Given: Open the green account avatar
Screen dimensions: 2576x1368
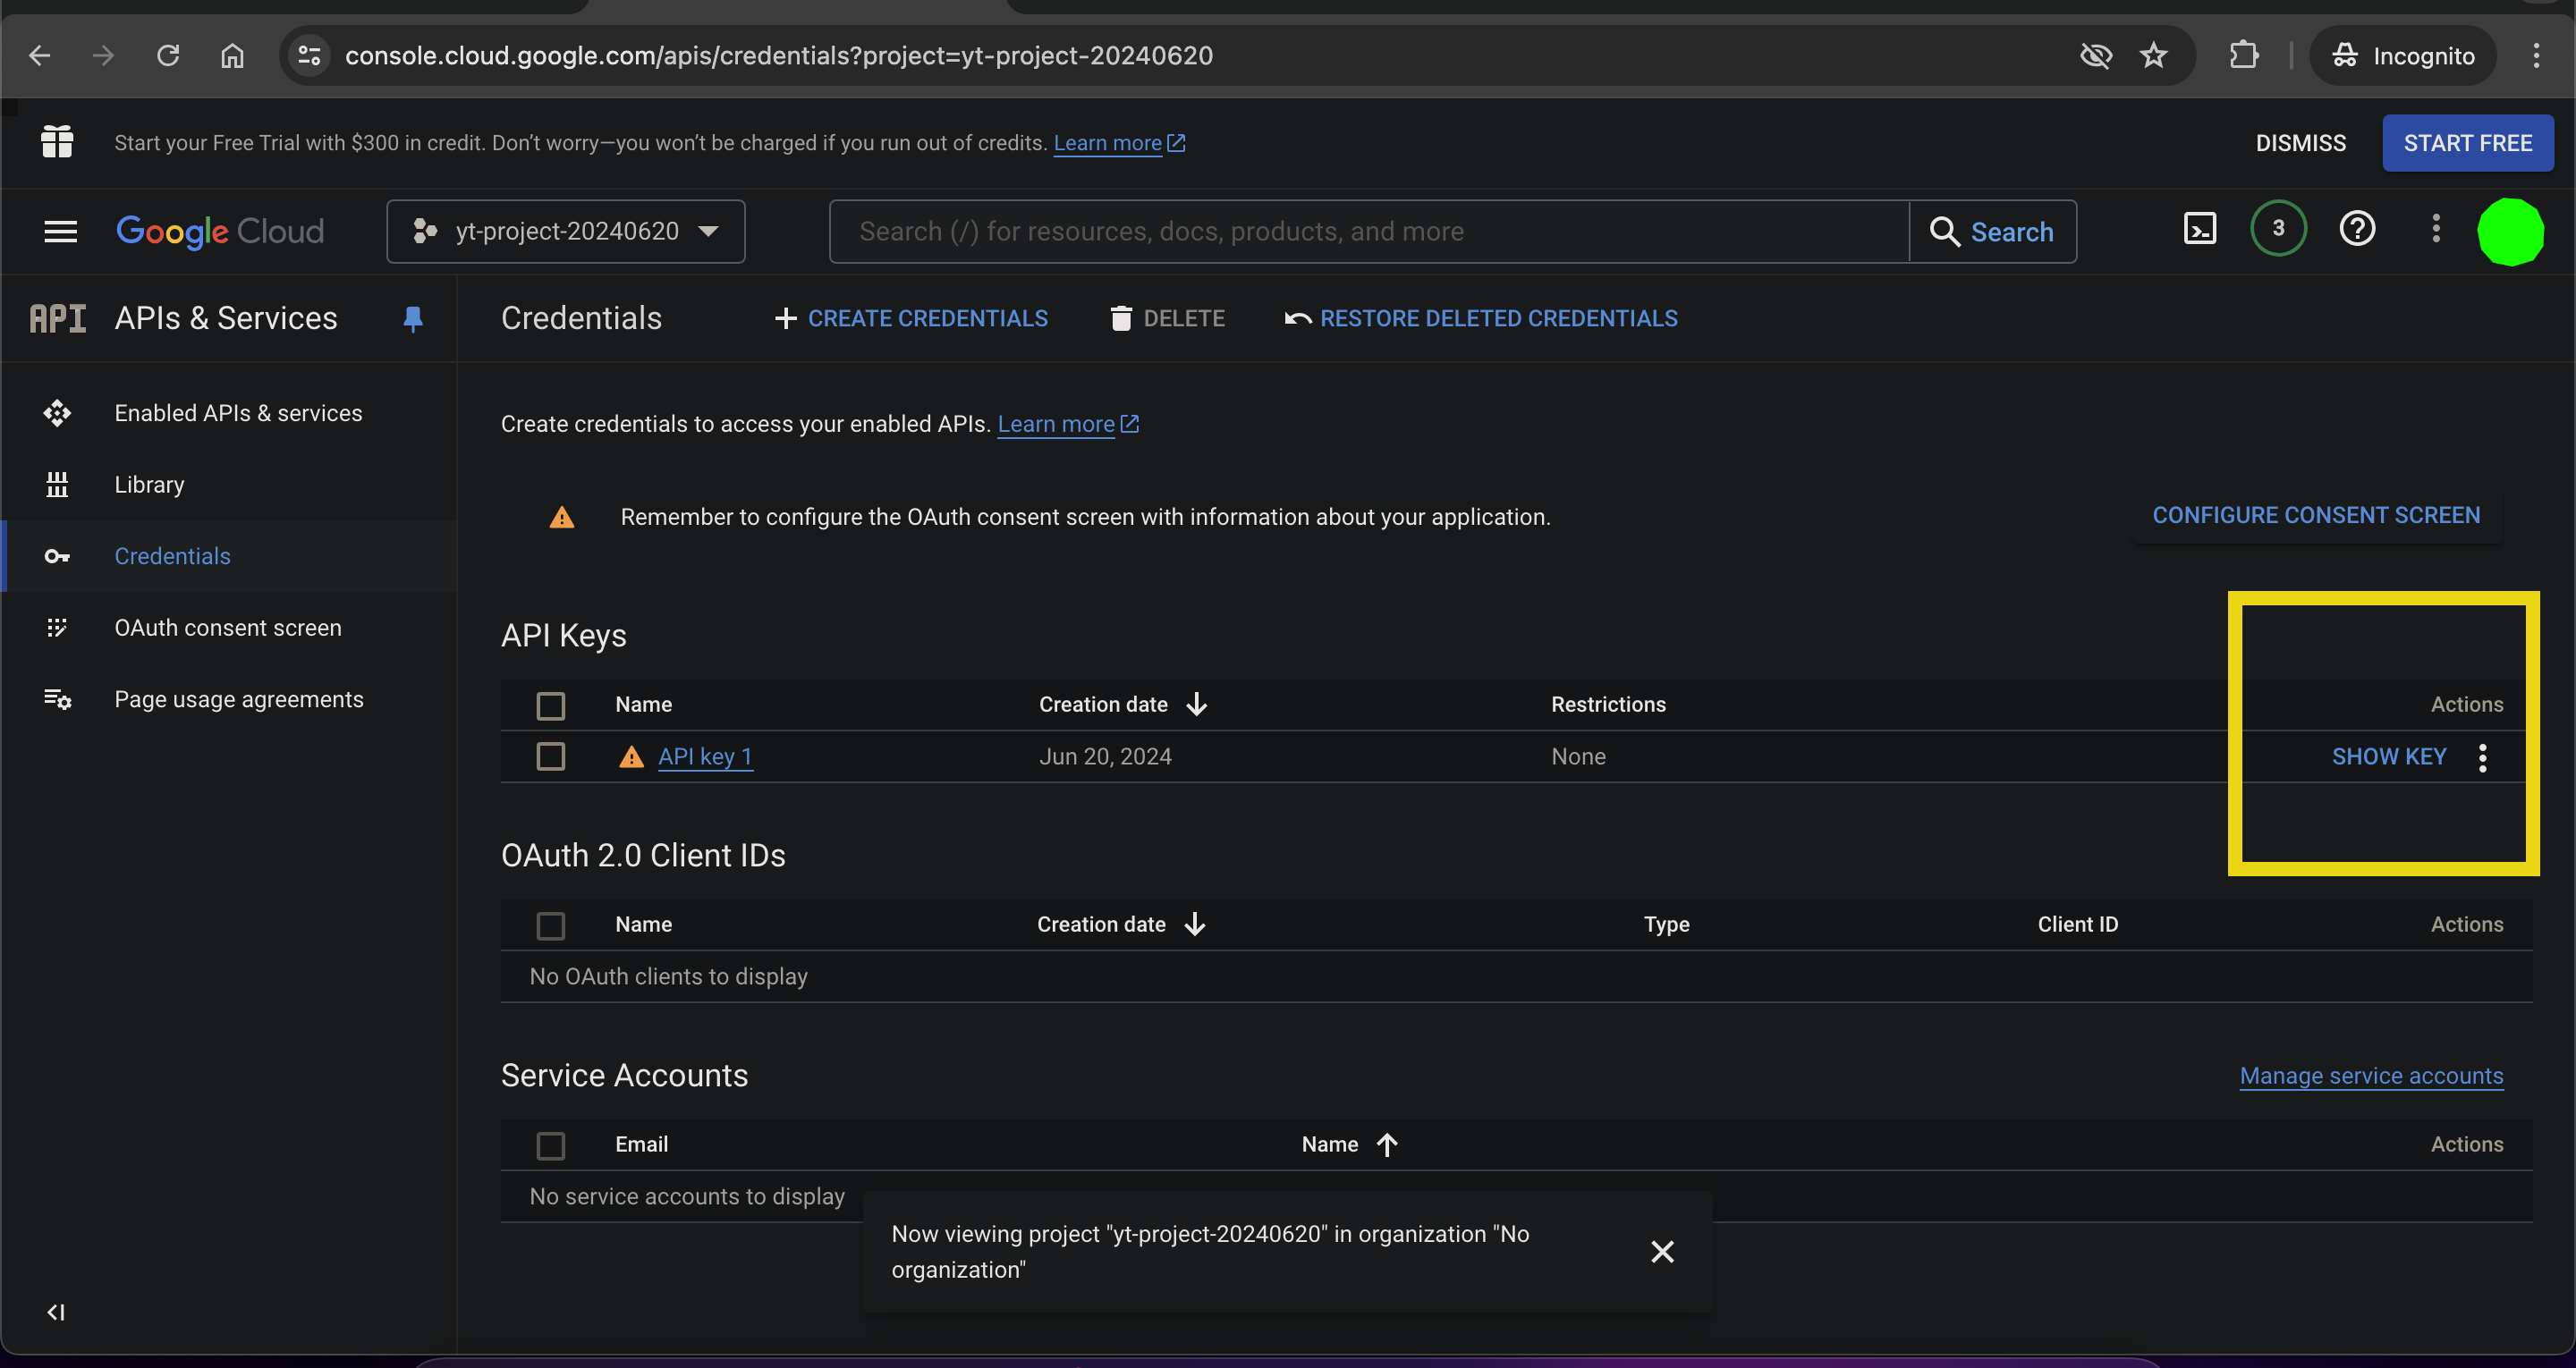Looking at the screenshot, I should pos(2510,232).
